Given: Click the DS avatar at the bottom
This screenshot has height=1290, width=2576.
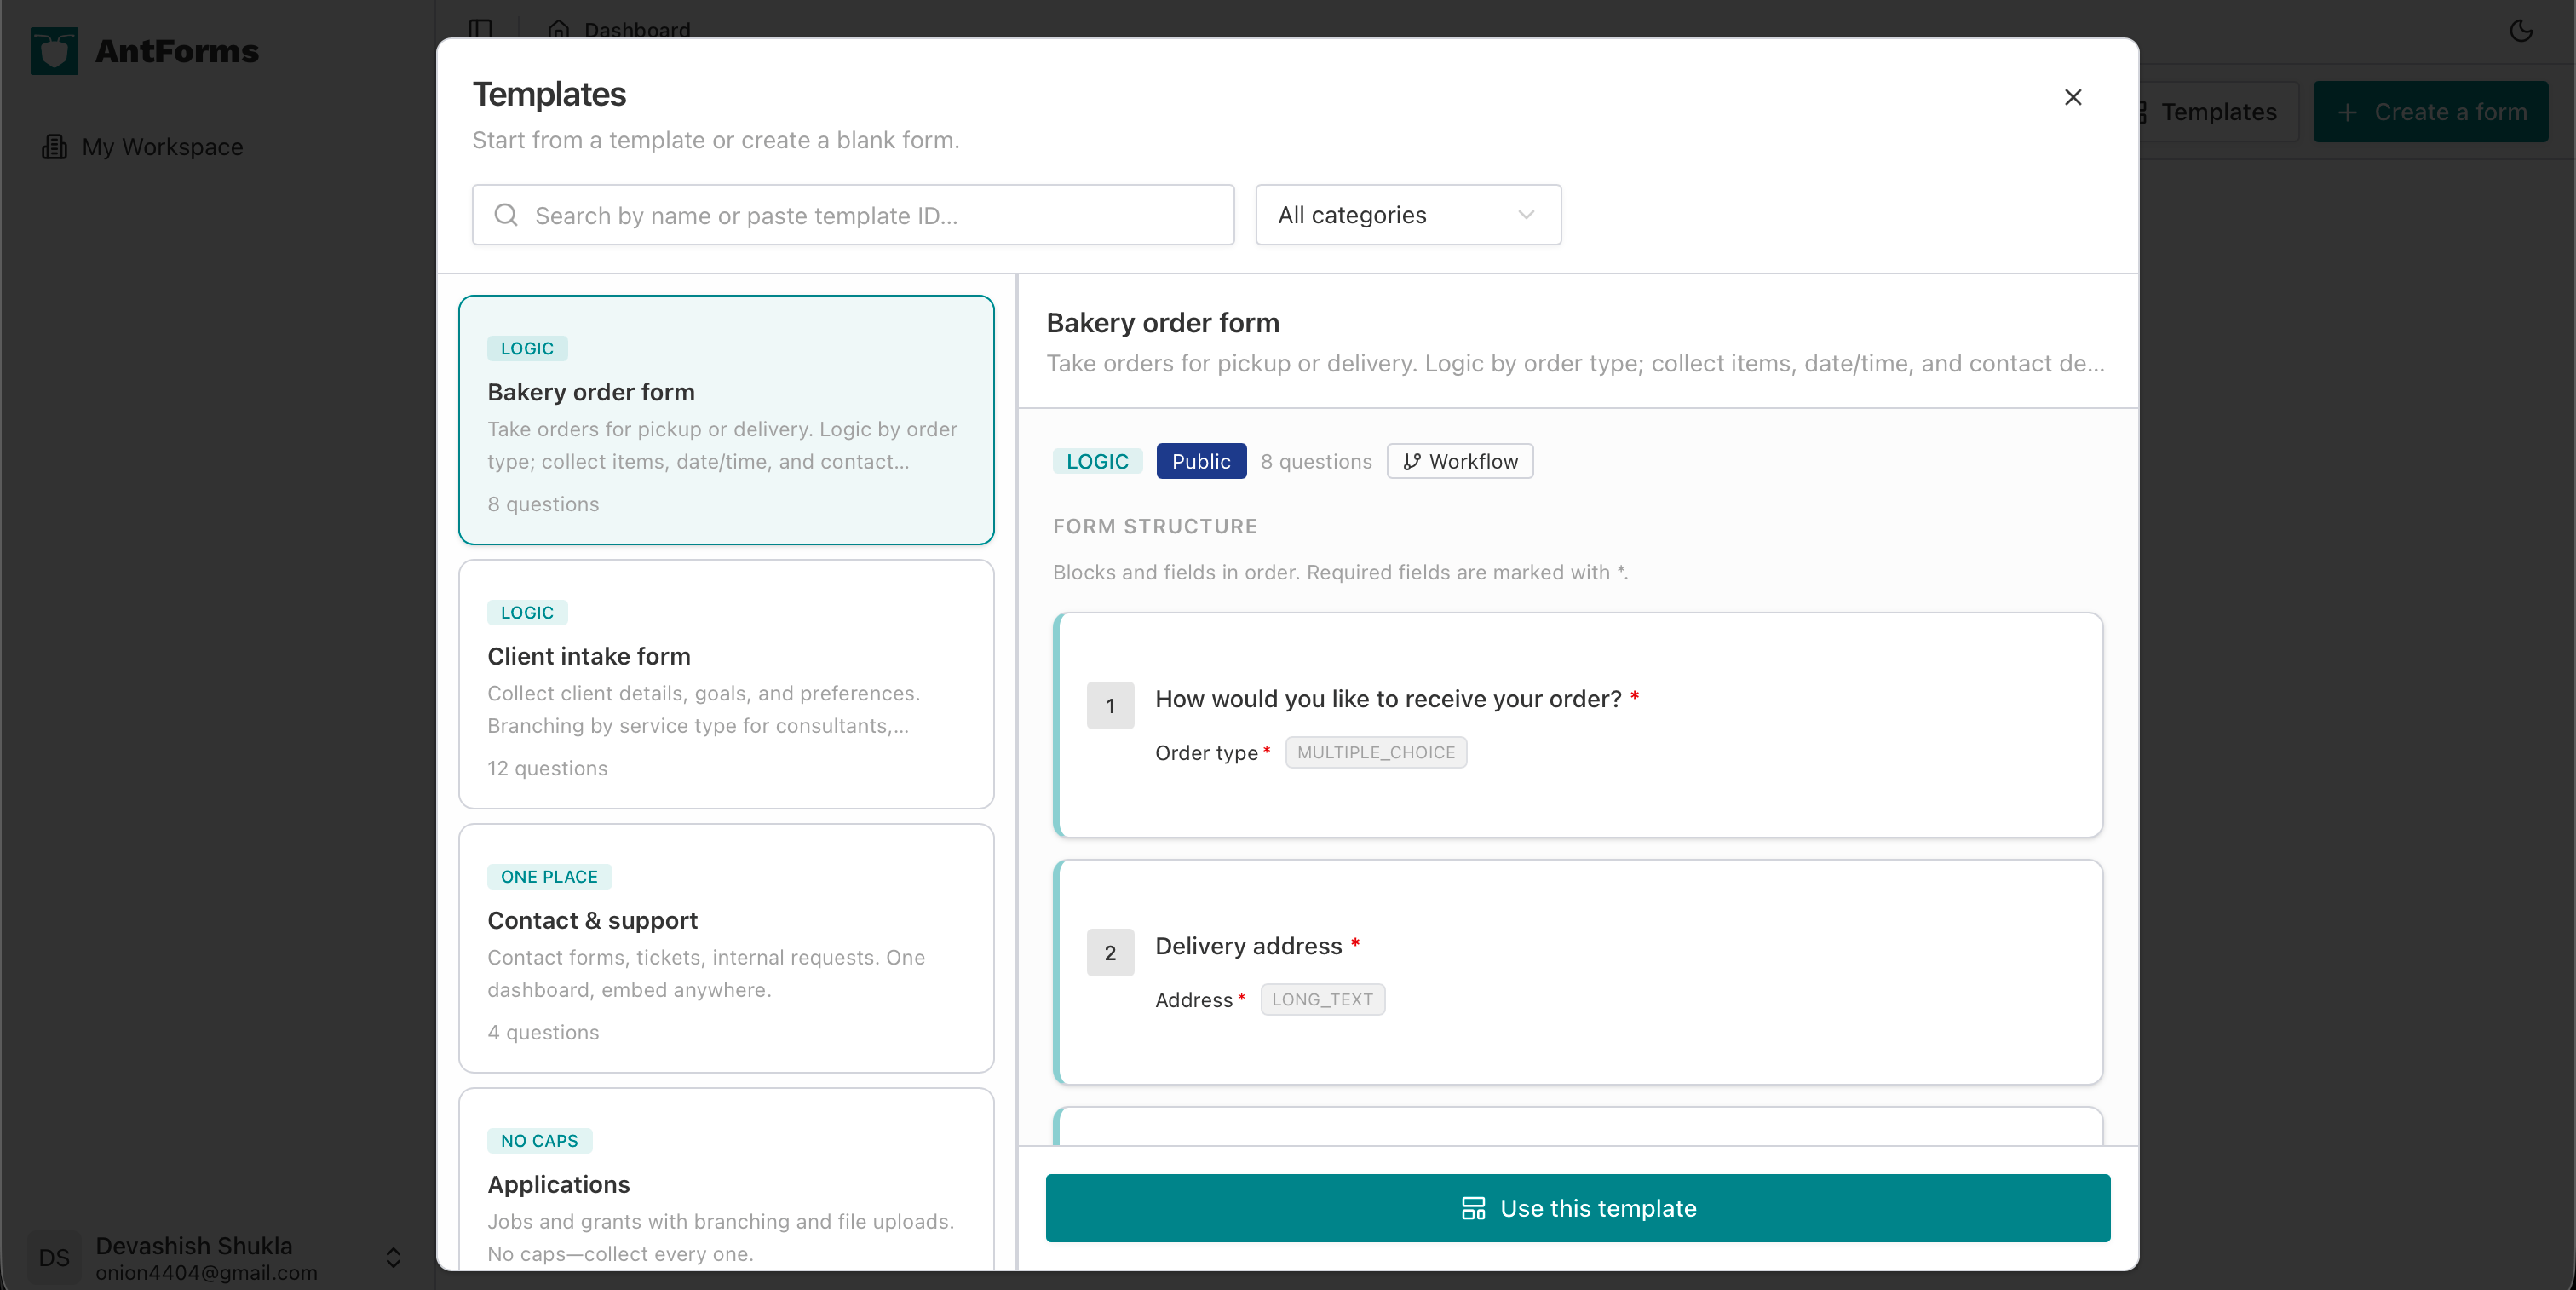Looking at the screenshot, I should pyautogui.click(x=53, y=1258).
